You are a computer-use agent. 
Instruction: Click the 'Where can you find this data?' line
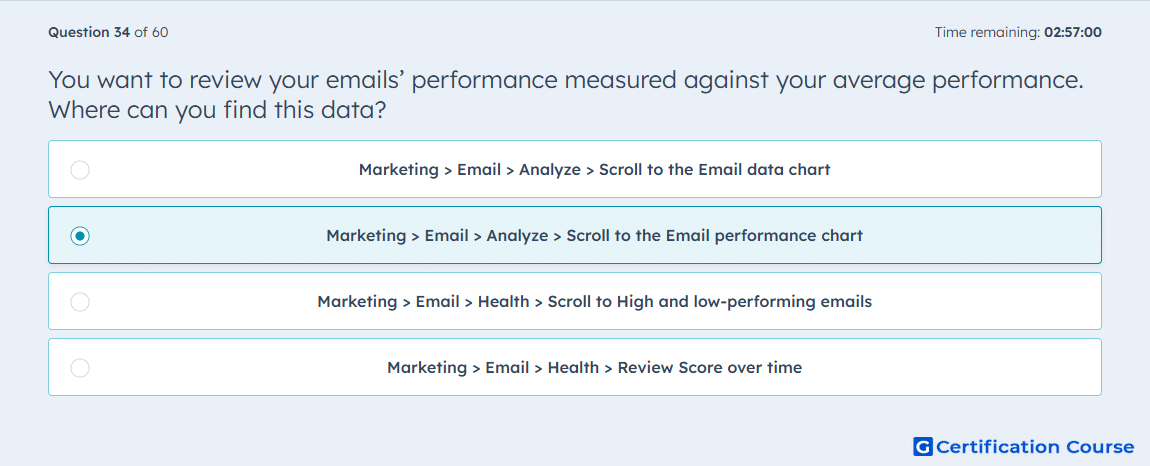[218, 111]
